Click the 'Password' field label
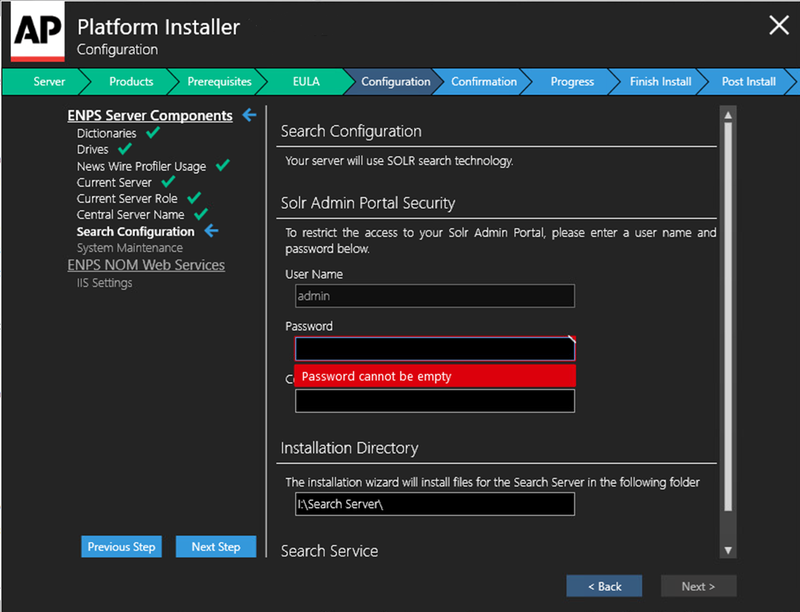The width and height of the screenshot is (800, 612). 309,326
